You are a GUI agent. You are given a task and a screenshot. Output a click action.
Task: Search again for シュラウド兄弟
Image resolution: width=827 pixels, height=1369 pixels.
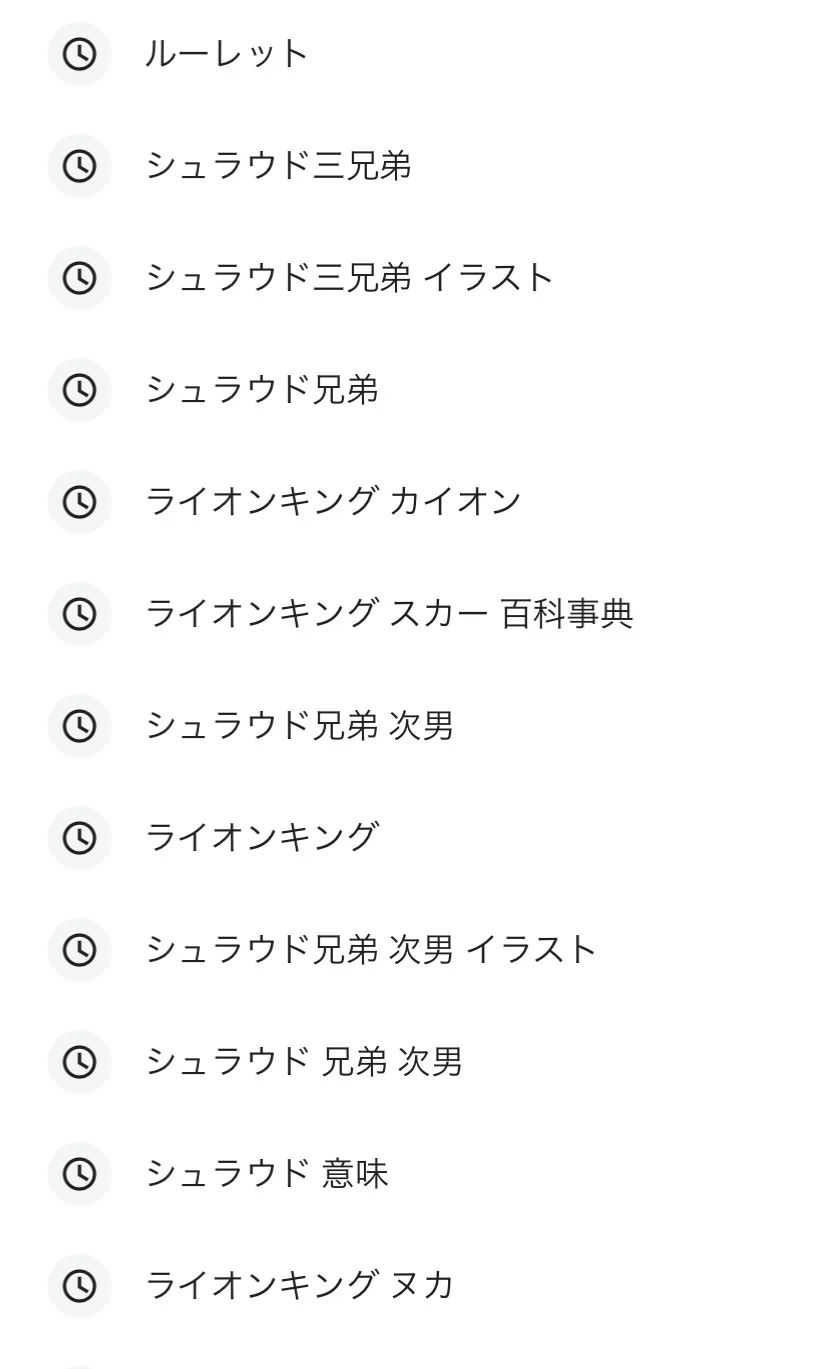(x=262, y=390)
